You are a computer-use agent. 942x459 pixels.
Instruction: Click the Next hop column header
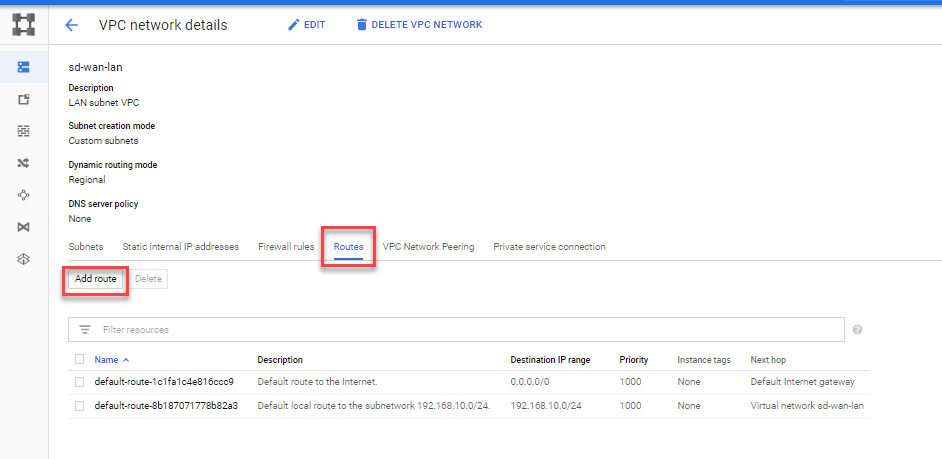tap(768, 360)
